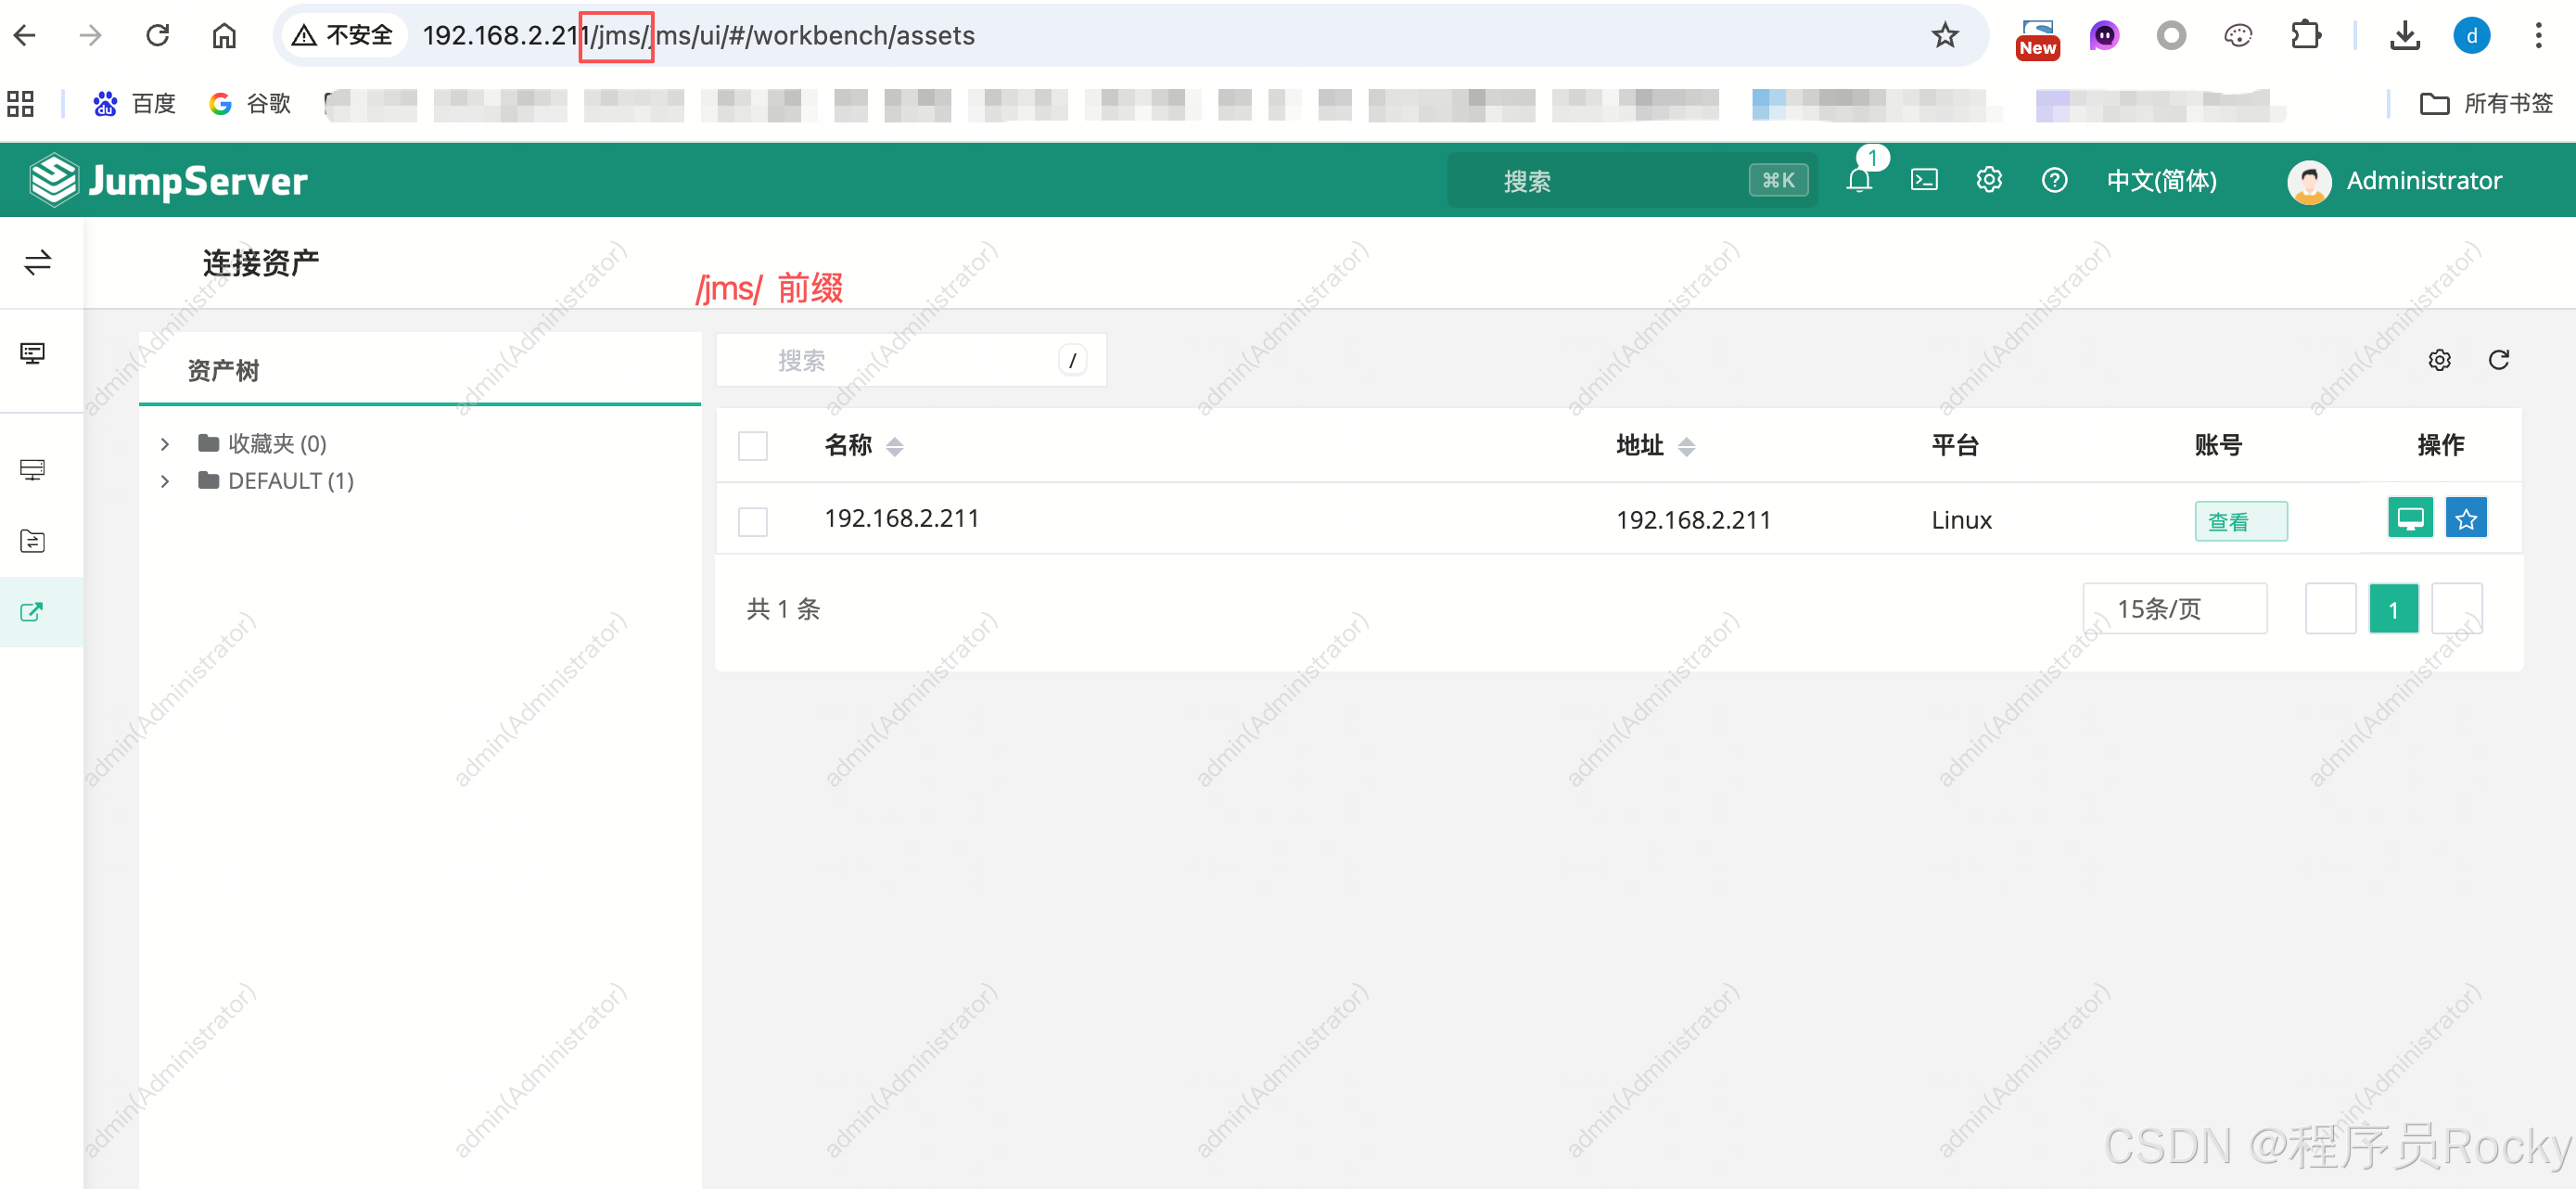Open the notification bell in header
This screenshot has width=2576, height=1189.
coord(1859,180)
